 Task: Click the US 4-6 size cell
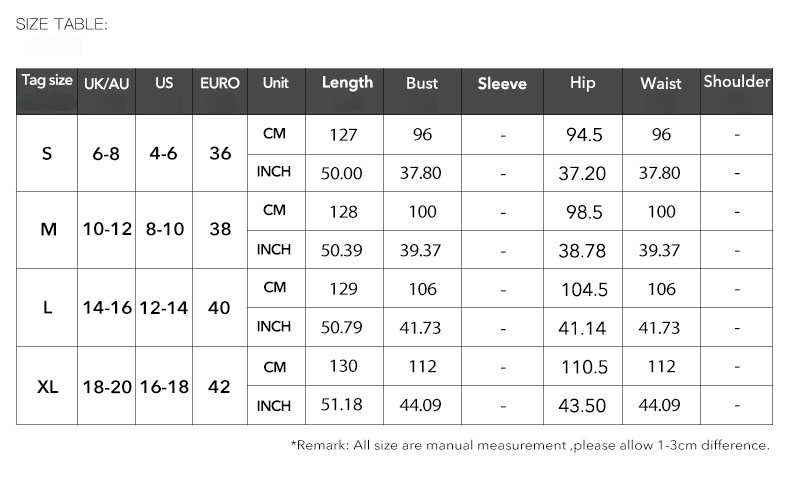[164, 154]
